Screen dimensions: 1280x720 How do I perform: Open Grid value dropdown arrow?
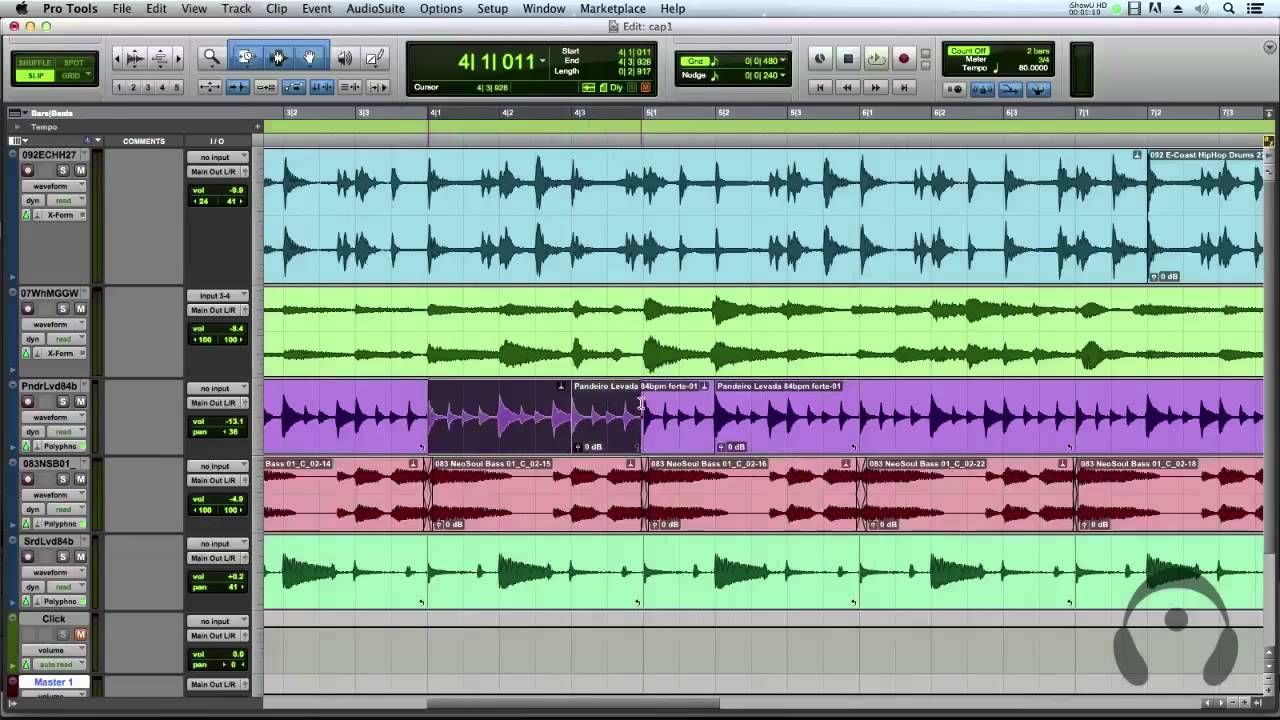click(x=782, y=61)
